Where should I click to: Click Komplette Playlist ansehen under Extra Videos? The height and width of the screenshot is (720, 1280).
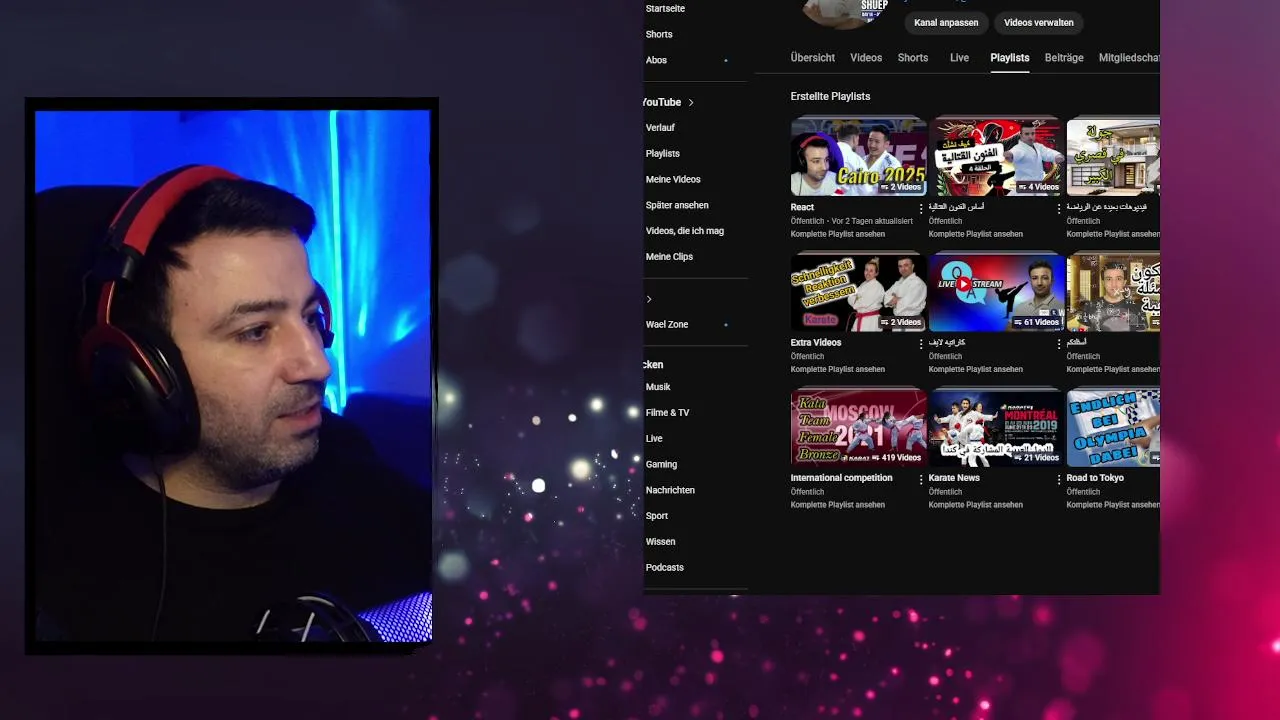(837, 369)
